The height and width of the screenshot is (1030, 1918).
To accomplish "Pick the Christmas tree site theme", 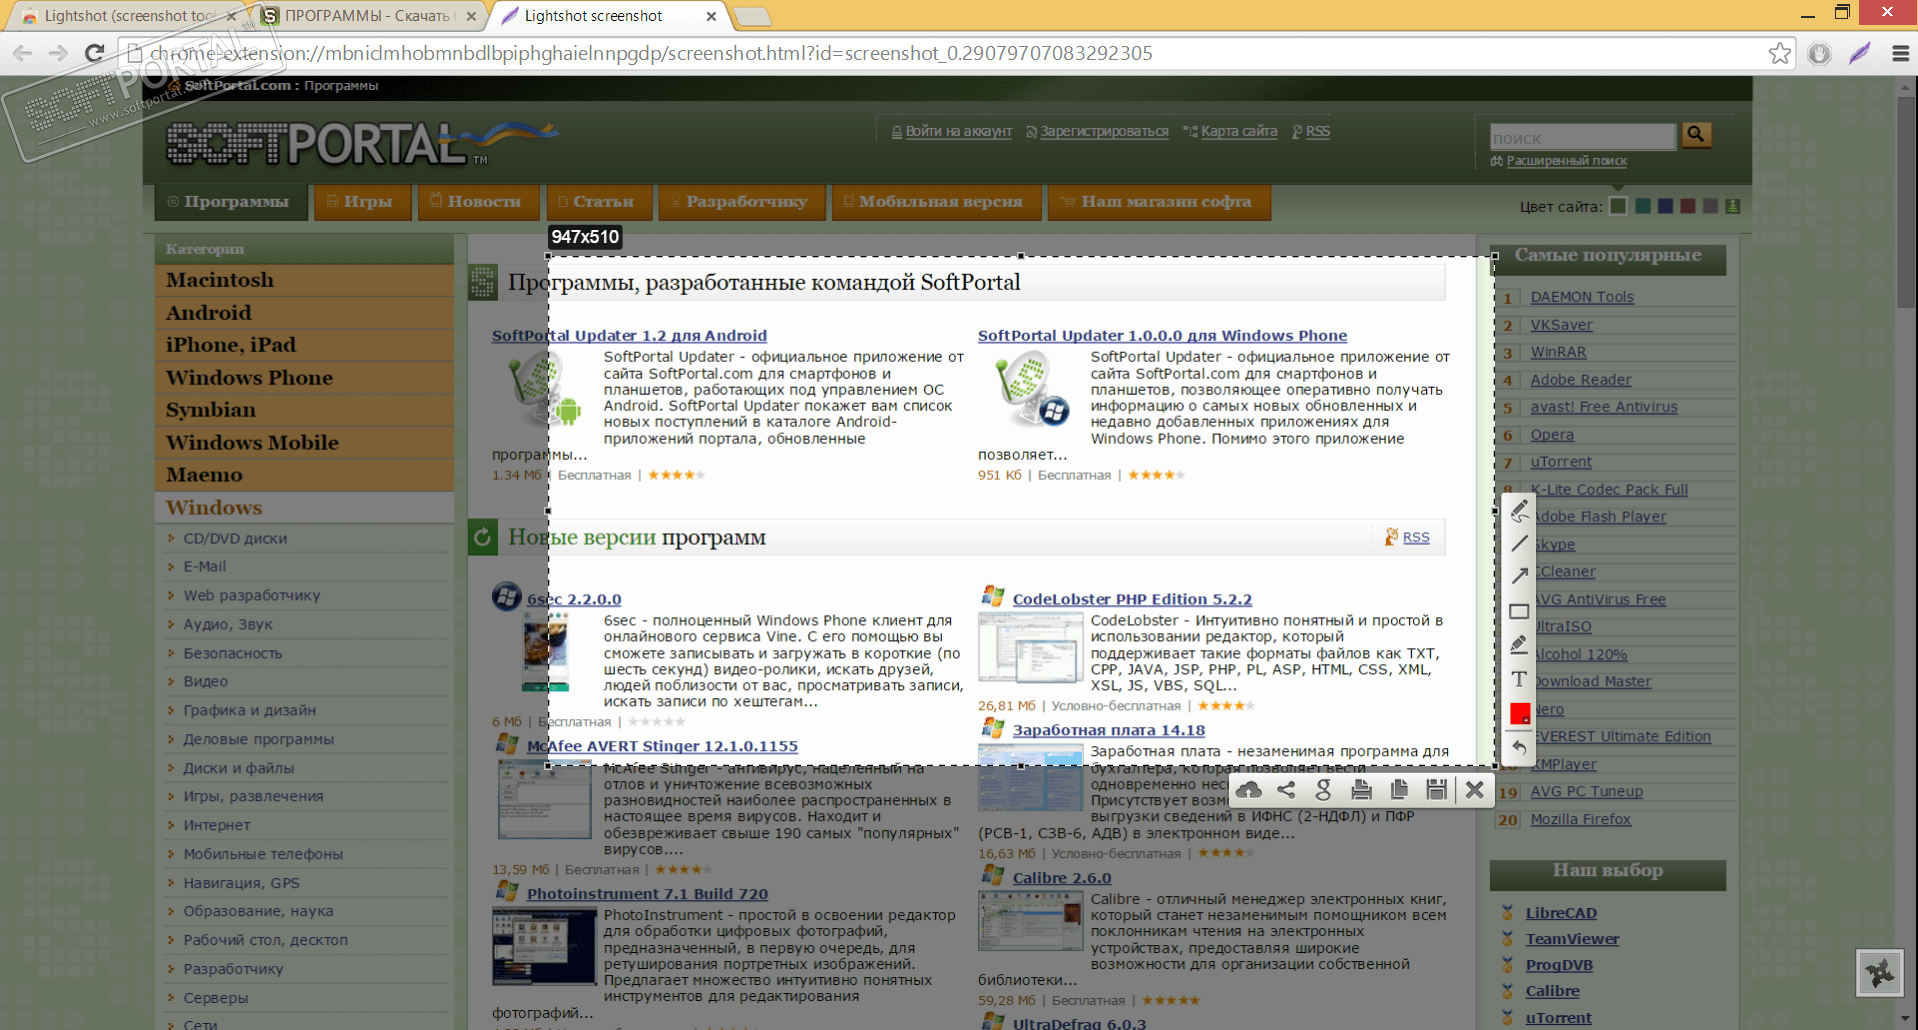I will 1733,206.
